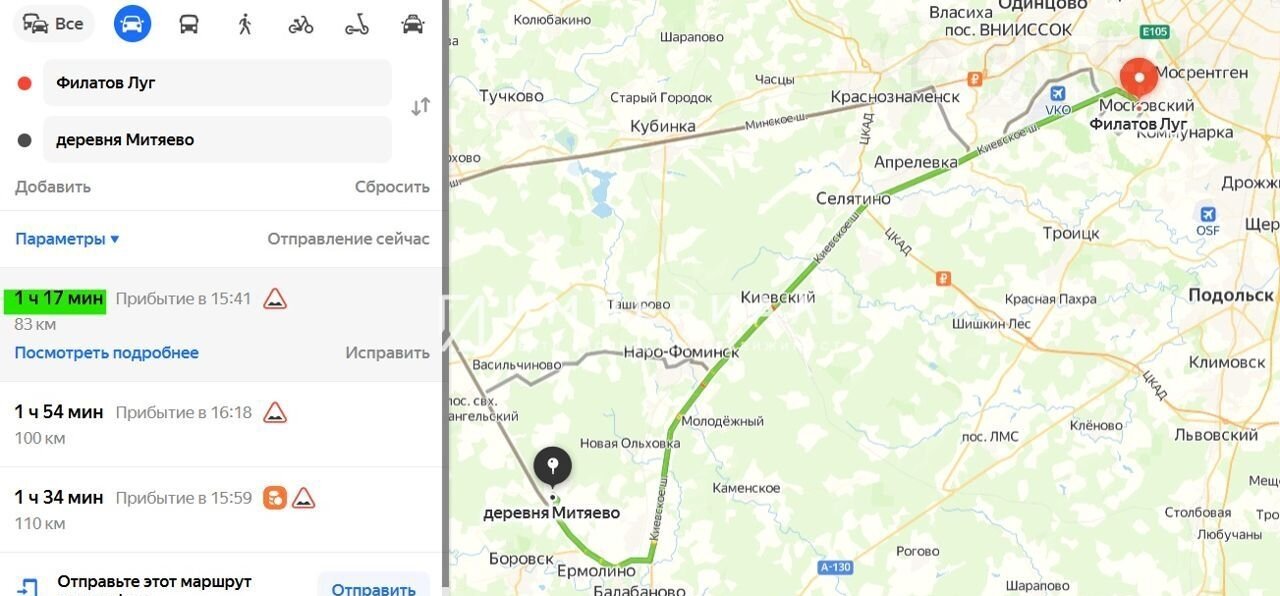Select the 1 ч 54 мин route option

point(222,424)
